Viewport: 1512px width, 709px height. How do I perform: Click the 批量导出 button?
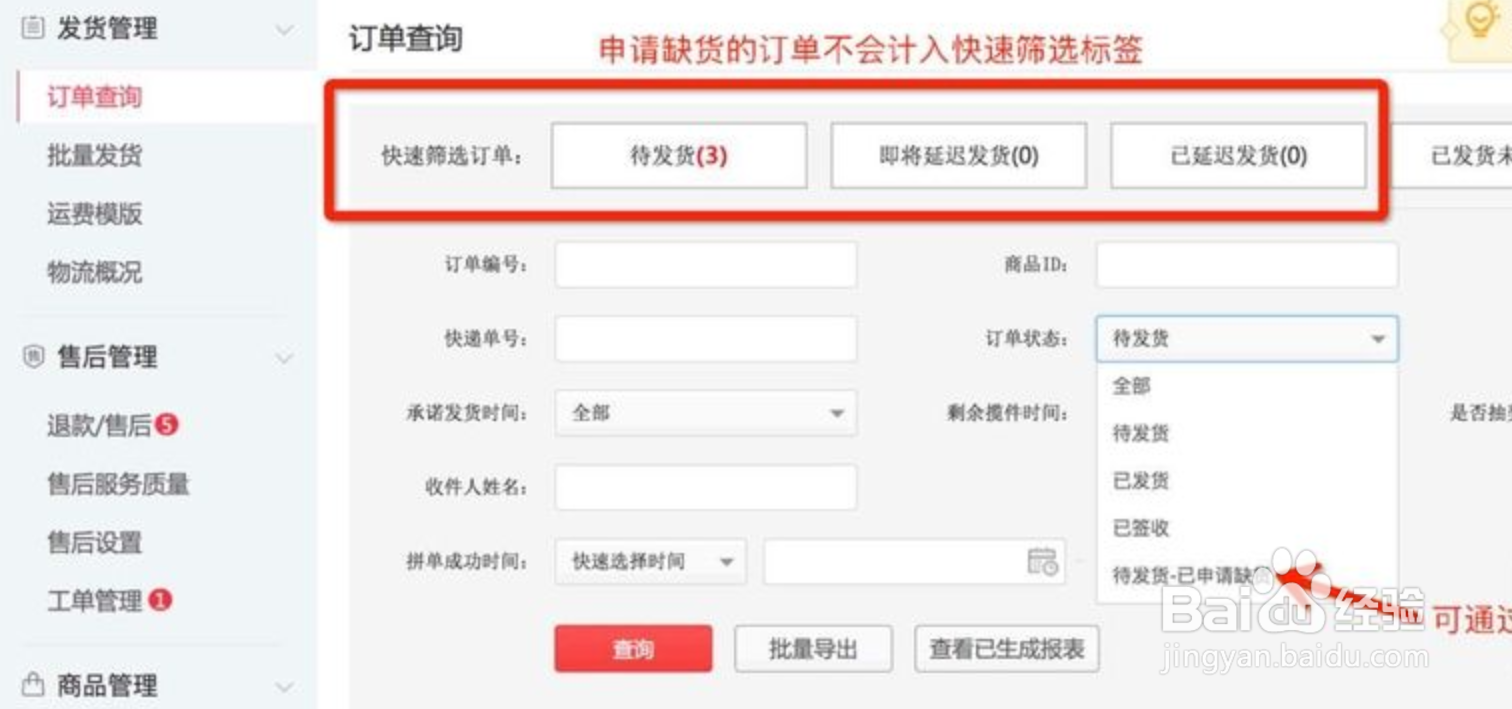(x=813, y=649)
